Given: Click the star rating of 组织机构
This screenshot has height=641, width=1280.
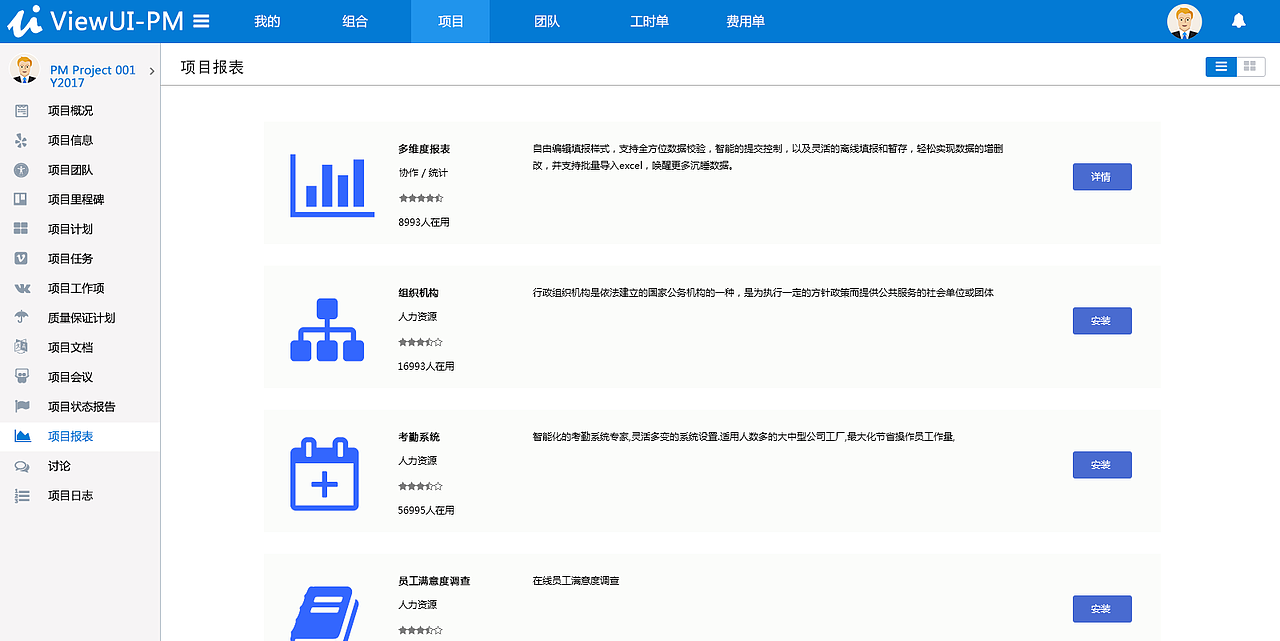Looking at the screenshot, I should tap(420, 342).
